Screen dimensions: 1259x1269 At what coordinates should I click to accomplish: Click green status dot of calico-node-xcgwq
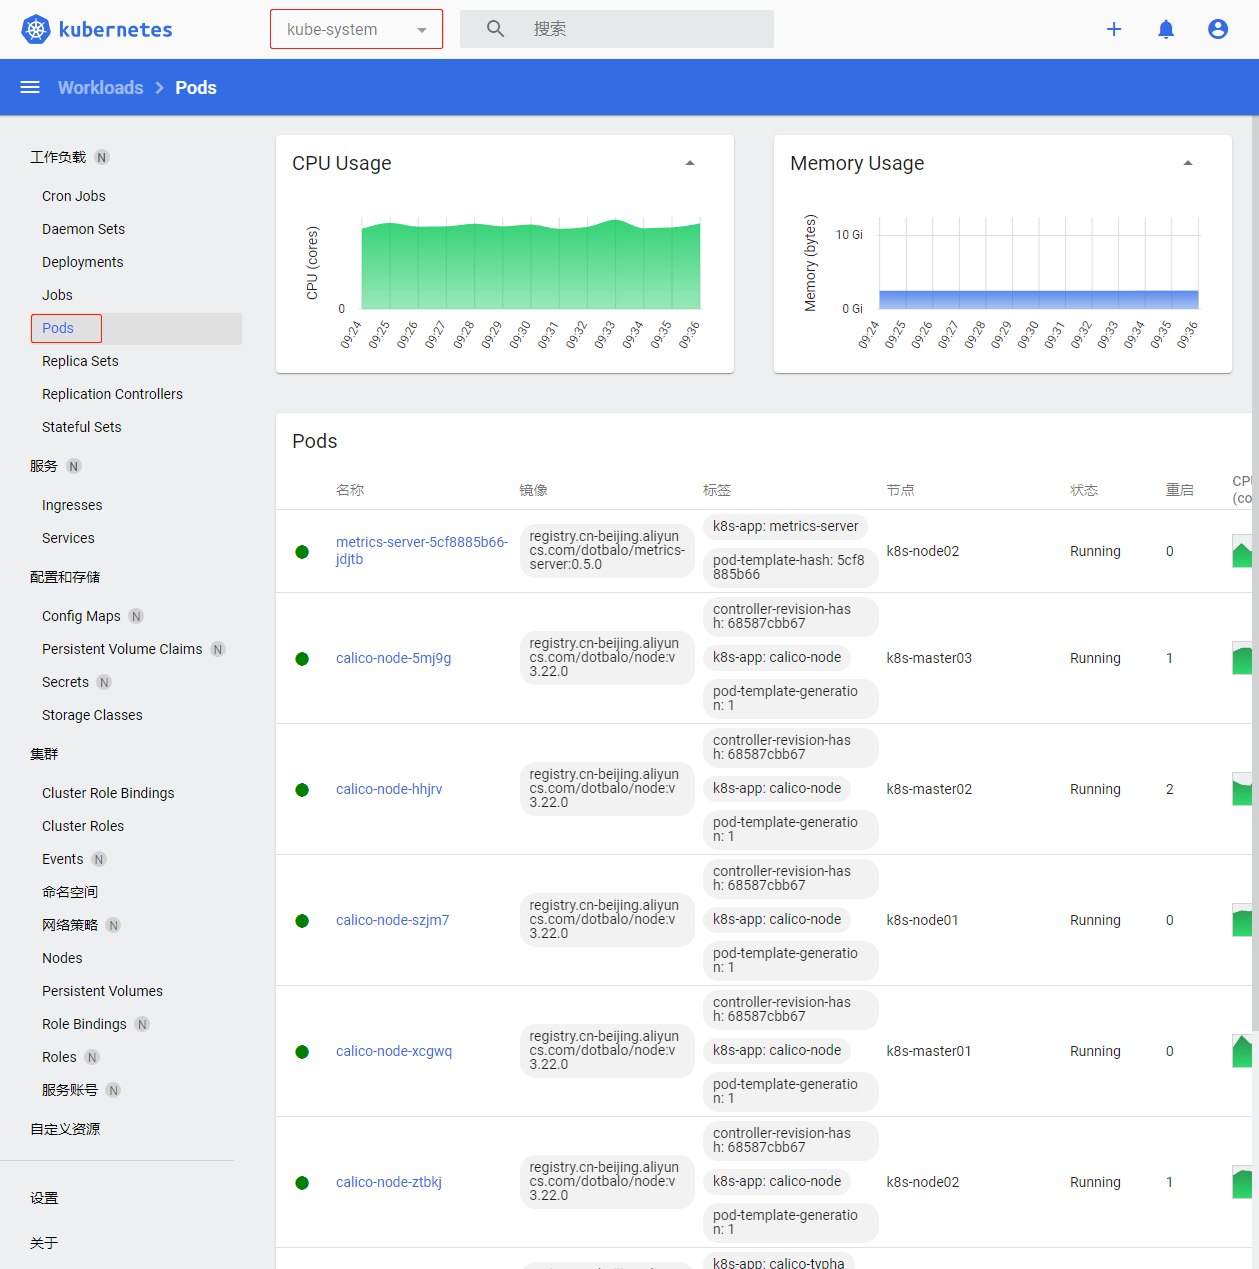(x=302, y=1052)
